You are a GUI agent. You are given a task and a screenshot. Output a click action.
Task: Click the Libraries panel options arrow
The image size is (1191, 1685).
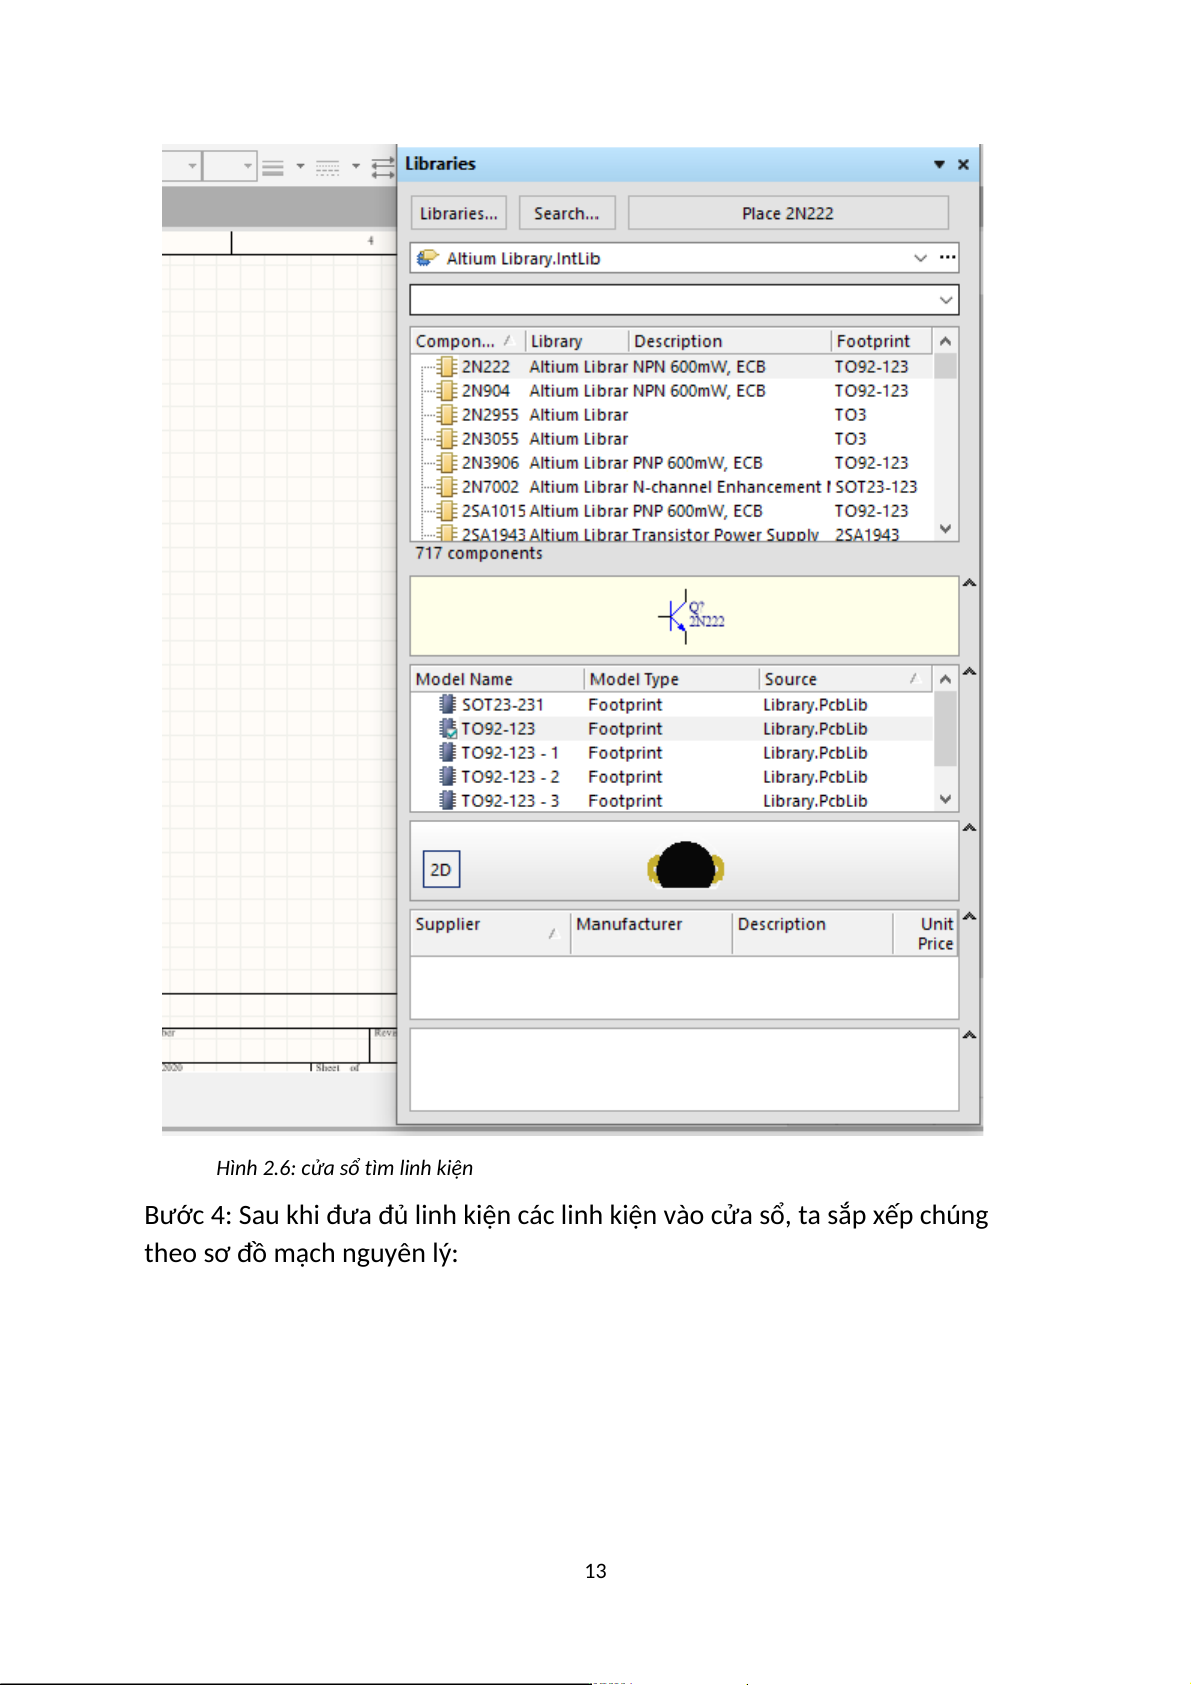coord(939,165)
